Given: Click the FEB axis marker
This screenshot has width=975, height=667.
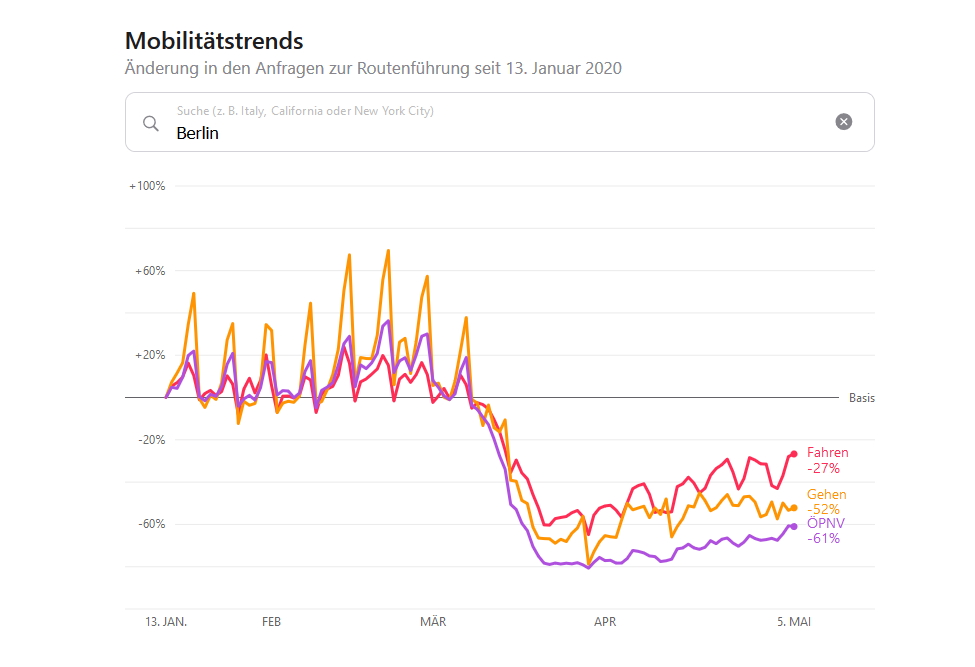Looking at the screenshot, I should (271, 622).
